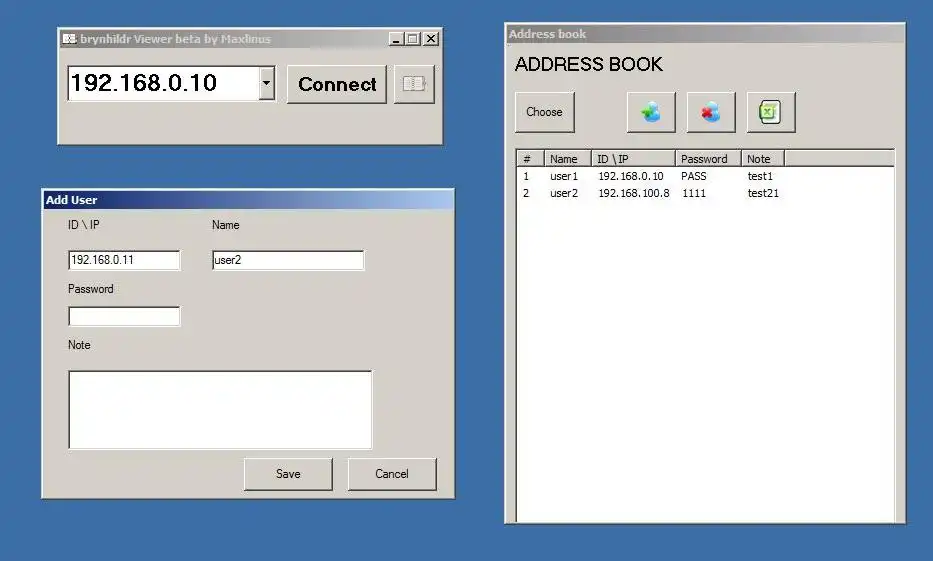Focus the Name field containing user2
933x561 pixels.
[288, 260]
